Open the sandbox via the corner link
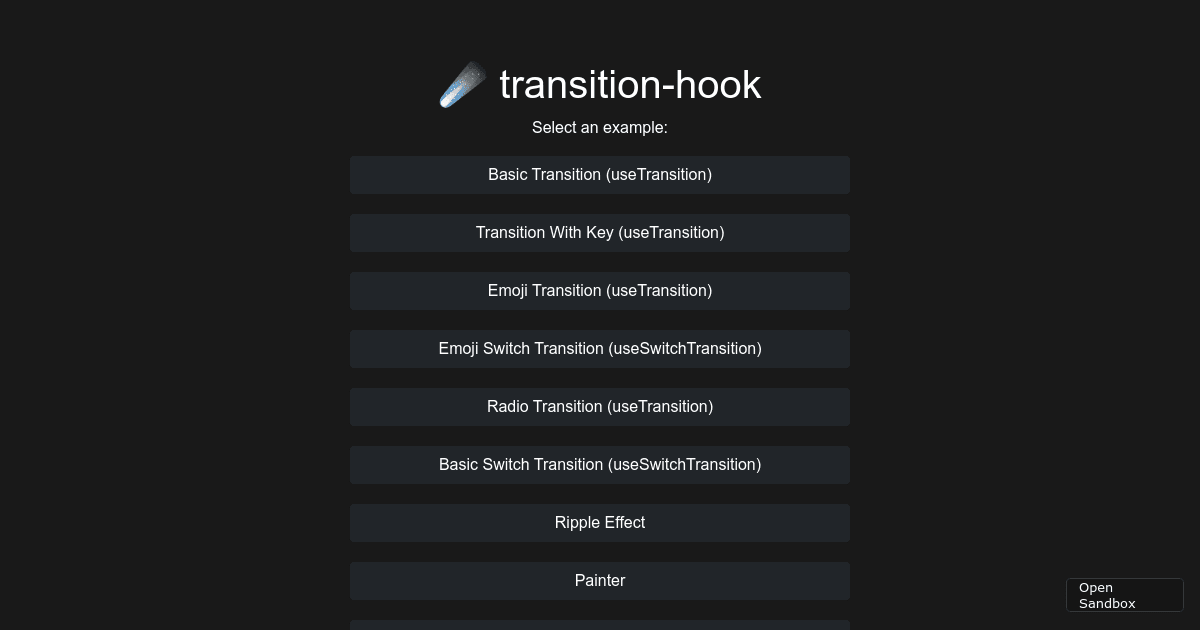 (1124, 595)
